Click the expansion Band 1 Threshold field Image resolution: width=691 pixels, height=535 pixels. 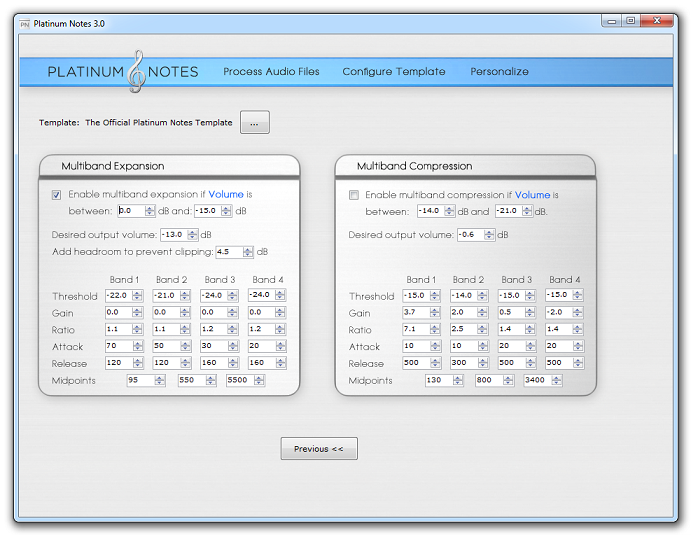119,296
